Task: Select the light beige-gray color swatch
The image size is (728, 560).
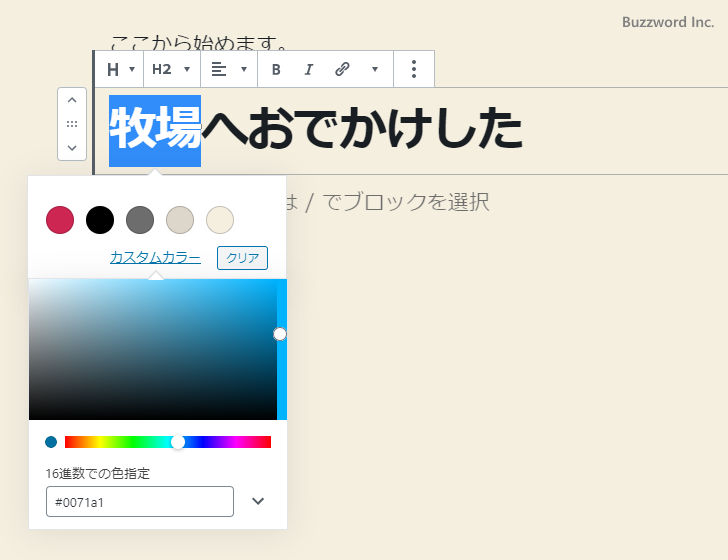Action: click(180, 220)
